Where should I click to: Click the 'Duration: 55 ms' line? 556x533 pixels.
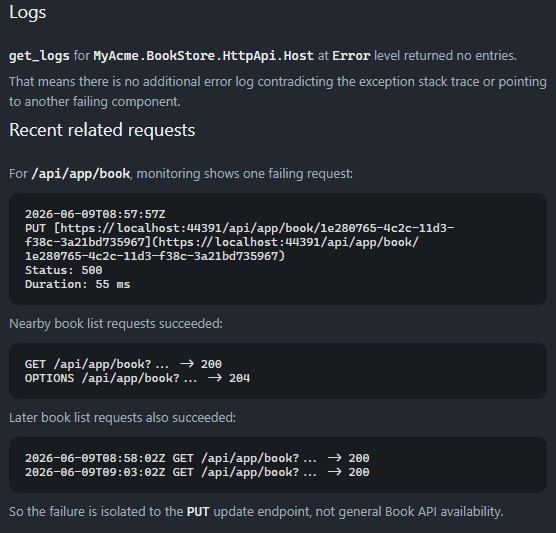78,284
